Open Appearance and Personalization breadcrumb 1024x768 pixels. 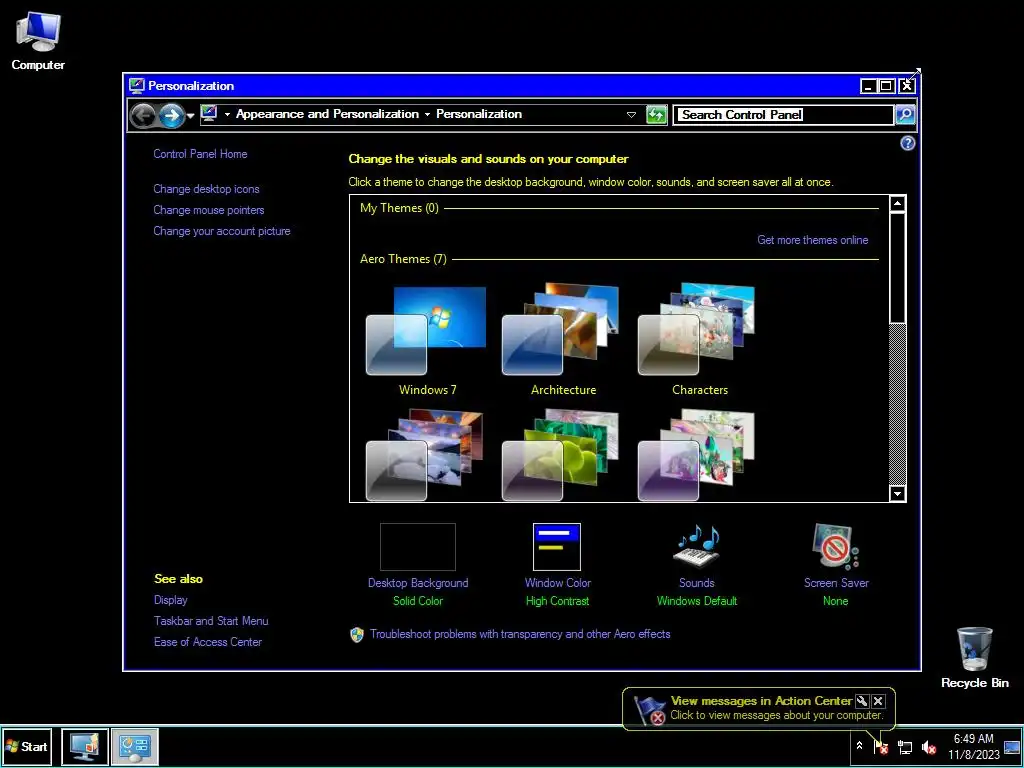(327, 114)
